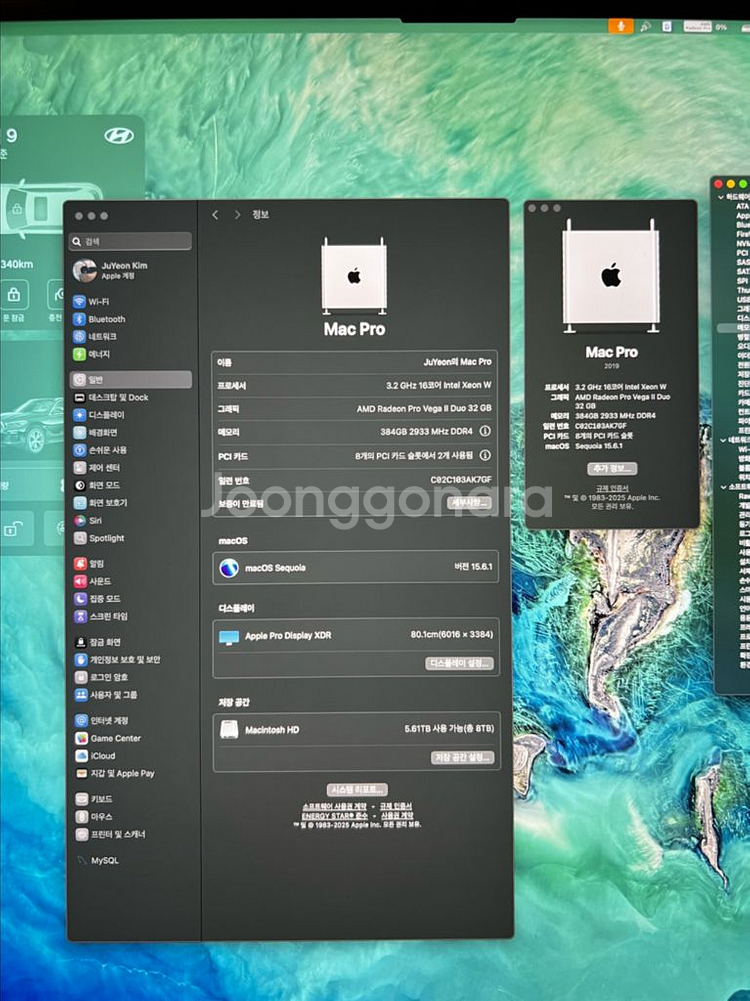Viewport: 750px width, 1001px height.
Task: Open Game Center settings
Action: pos(131,738)
